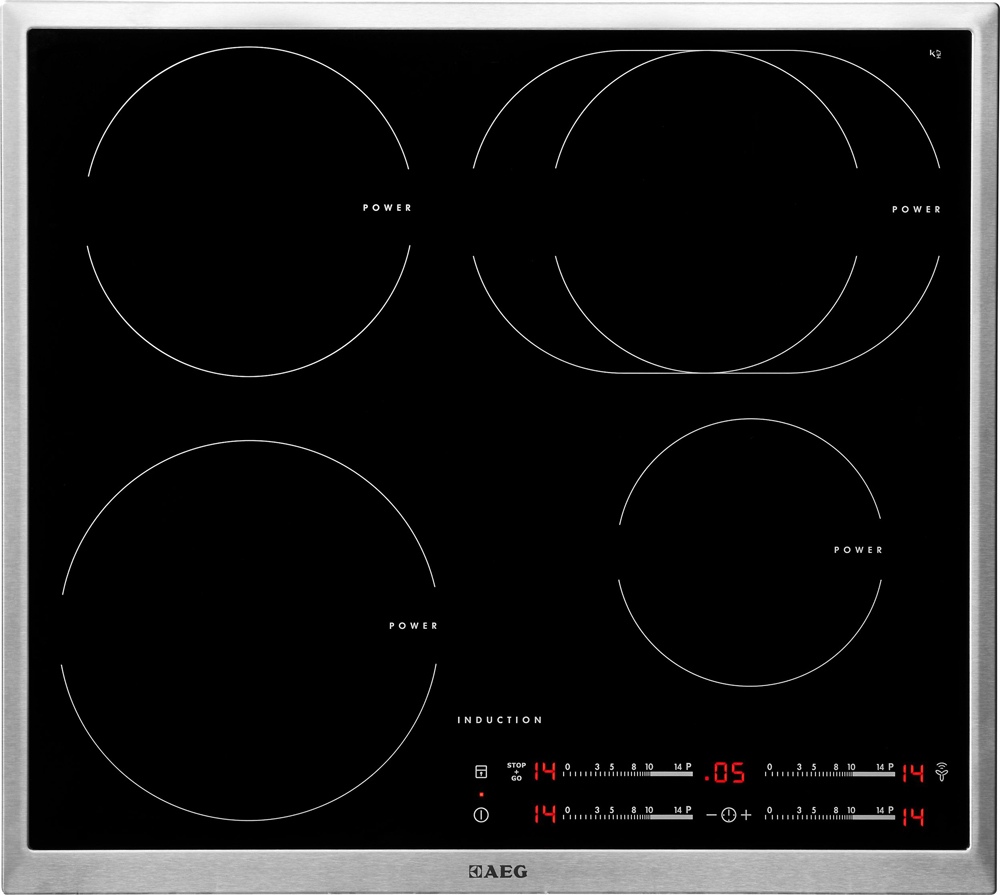Touch the oval bridge zone at rear right
The width and height of the screenshot is (1000, 895).
click(706, 211)
